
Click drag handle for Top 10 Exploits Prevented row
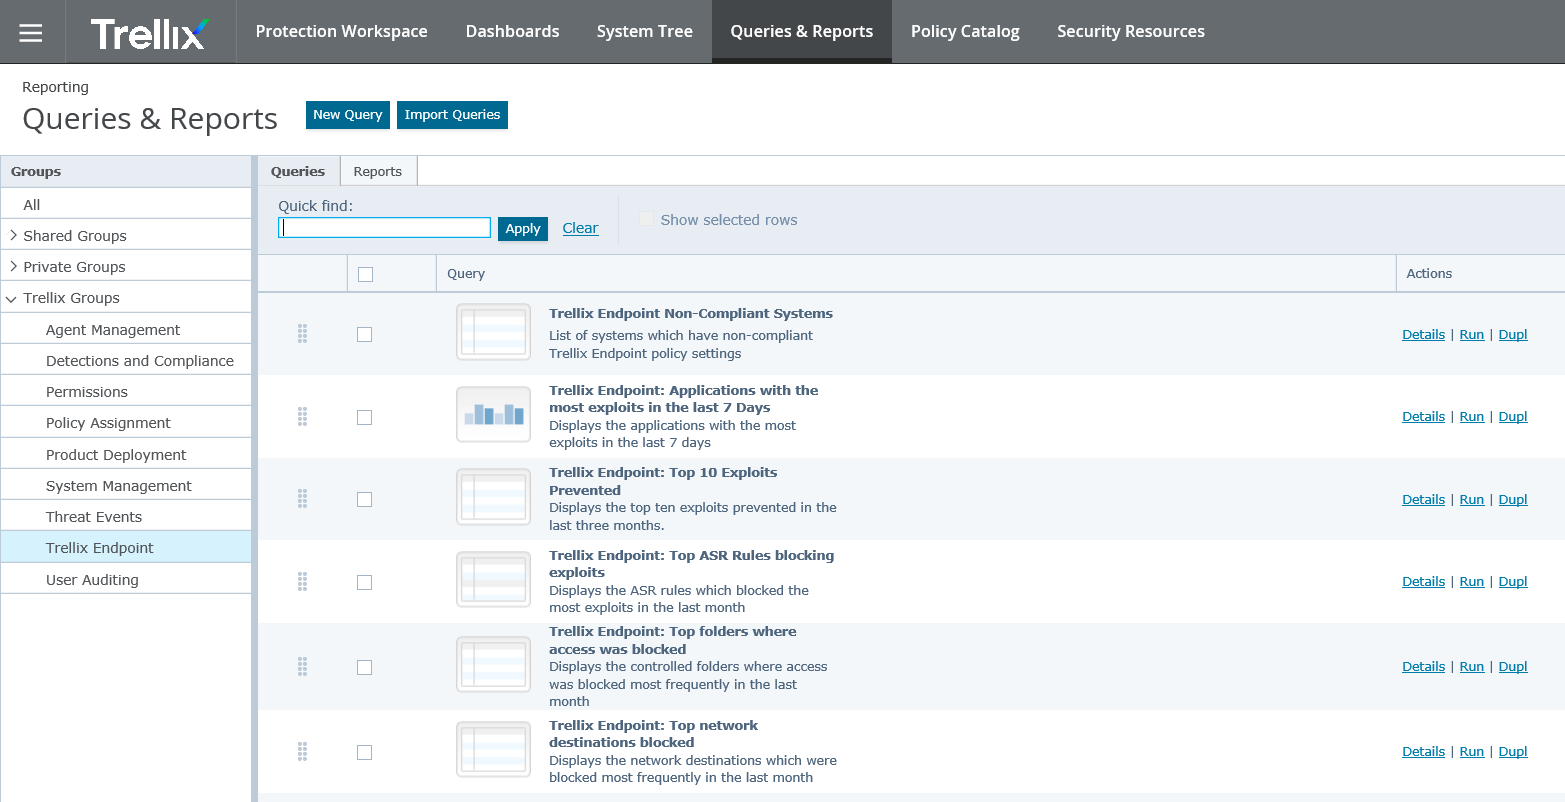[302, 499]
